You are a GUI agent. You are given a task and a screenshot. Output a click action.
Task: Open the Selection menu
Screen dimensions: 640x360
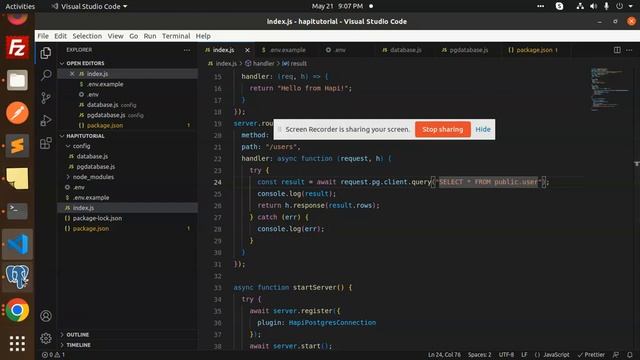(x=87, y=36)
